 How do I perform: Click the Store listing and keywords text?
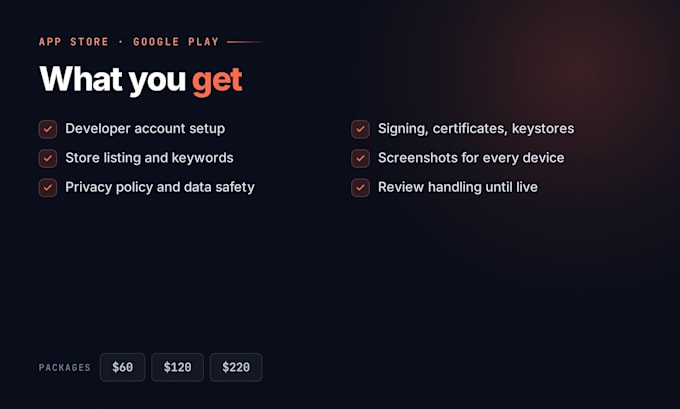click(149, 158)
